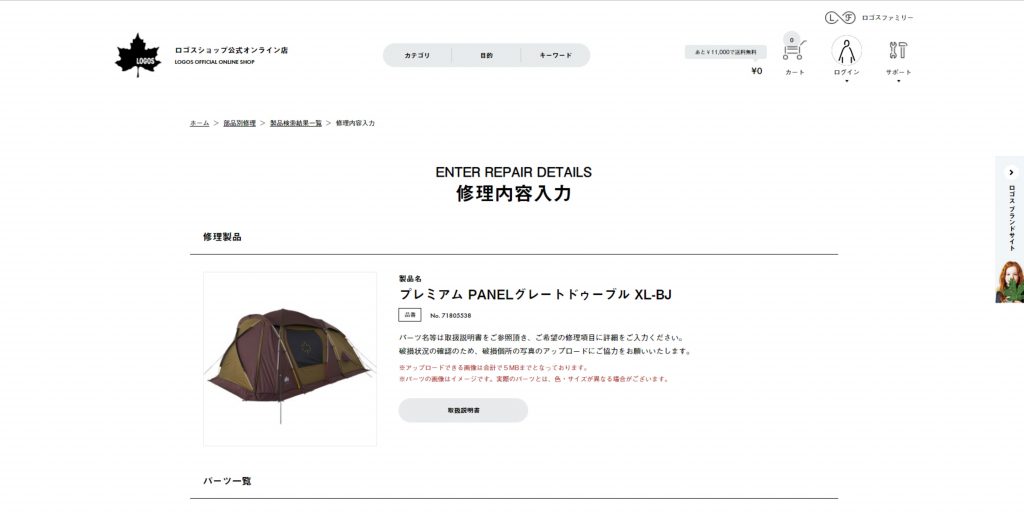Open 製品検索結果一覧 breadcrumb link
Viewport: 1024px width, 512px height.
point(296,123)
